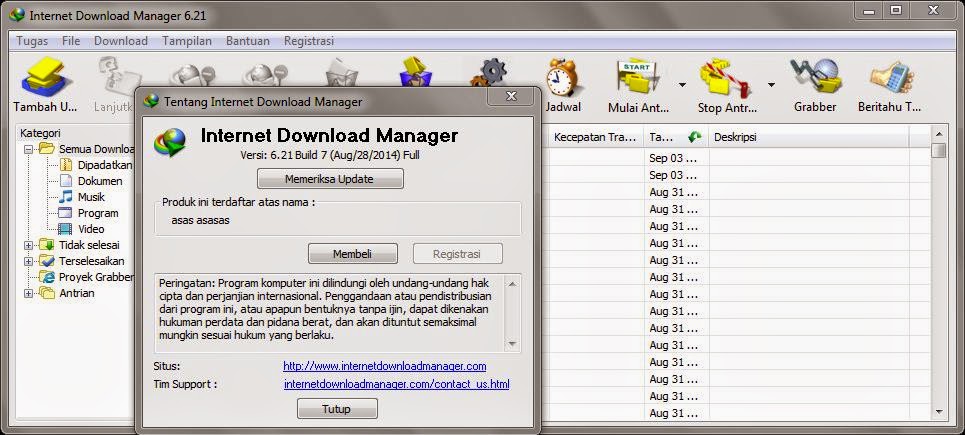Click the download list scroll up arrow
Image resolution: width=965 pixels, height=435 pixels.
coord(939,133)
